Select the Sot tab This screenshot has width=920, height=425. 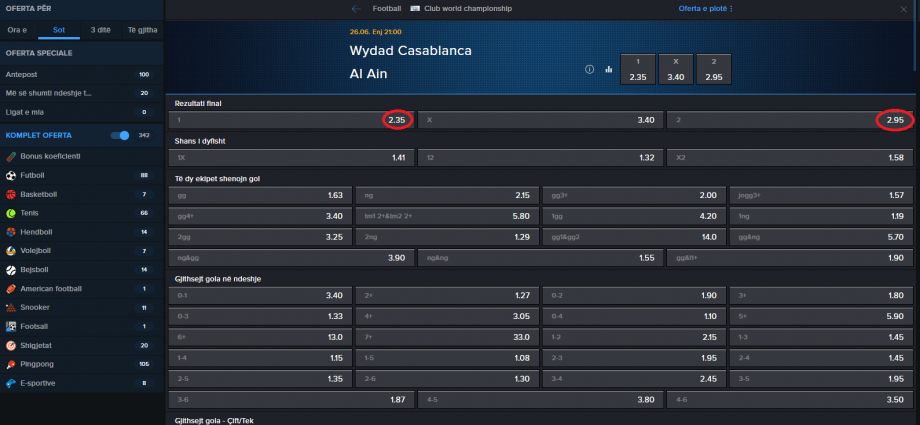pos(59,29)
